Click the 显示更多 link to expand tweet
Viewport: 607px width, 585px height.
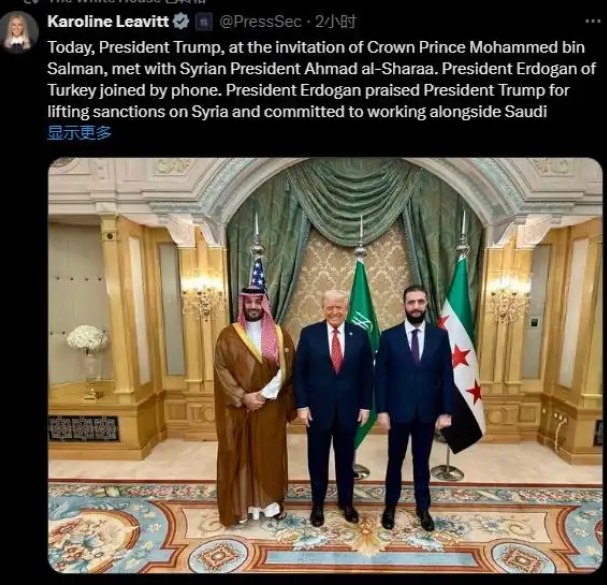pos(79,132)
